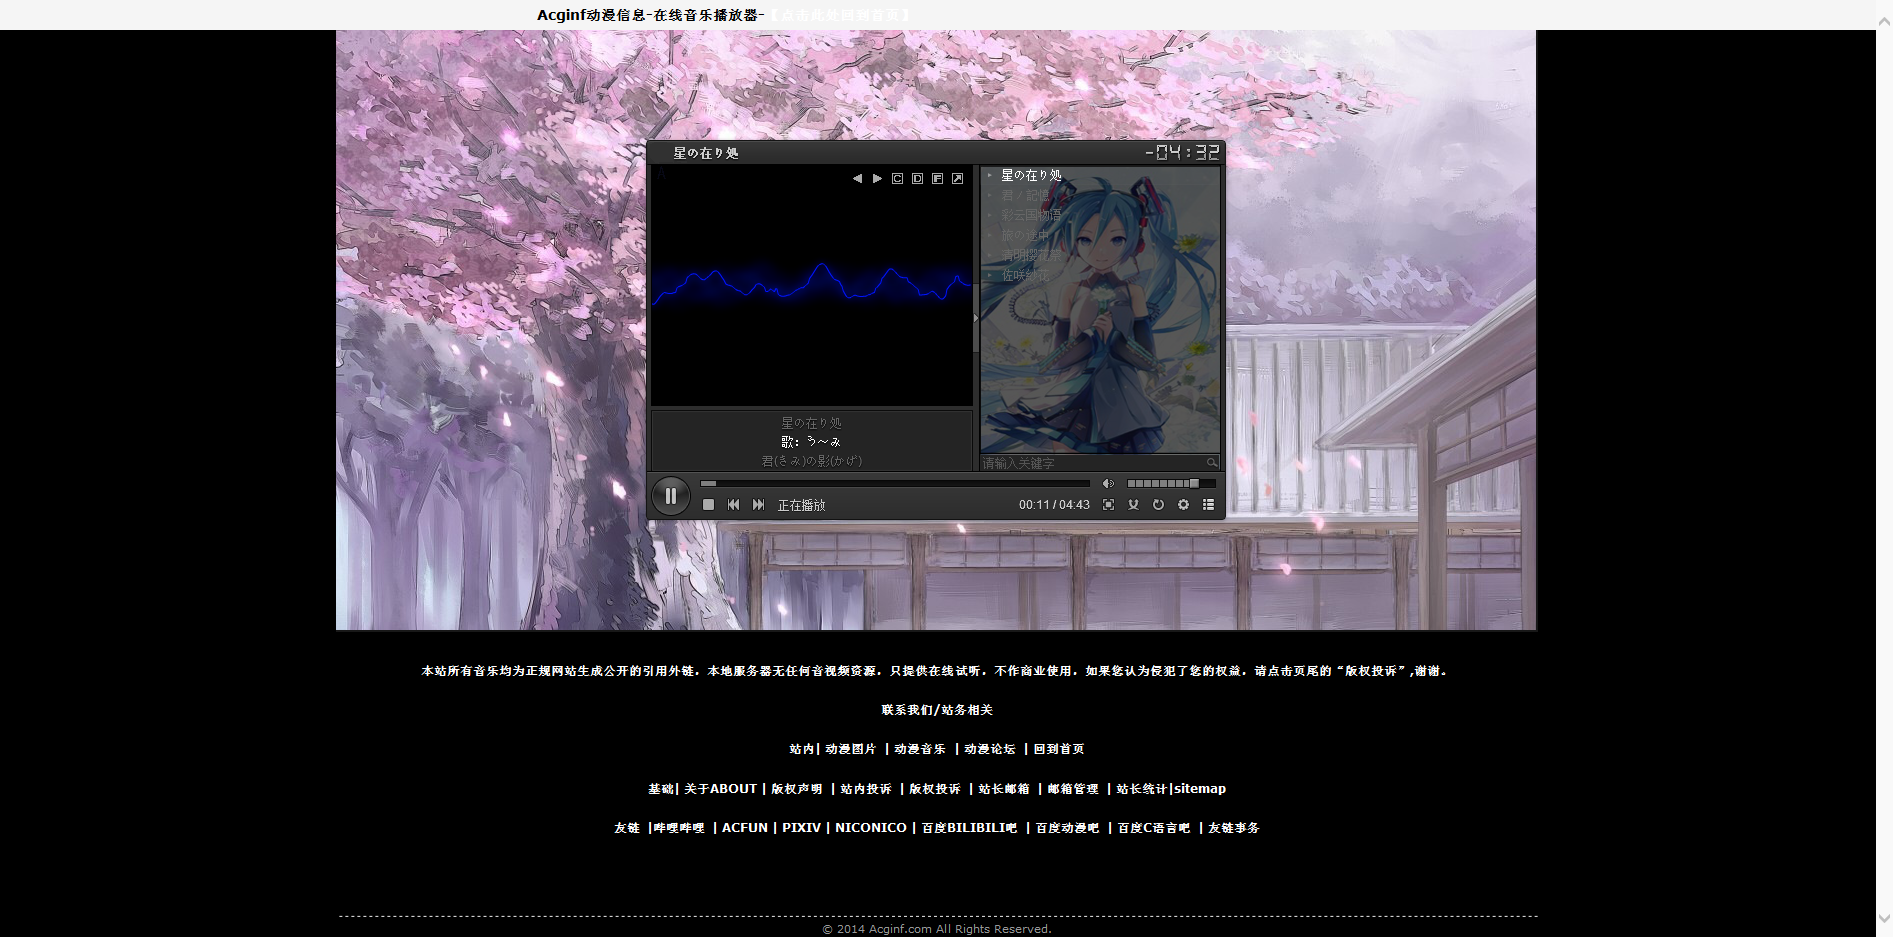Pause playback with the round pause button
Screen dimensions: 1893x937
[670, 496]
